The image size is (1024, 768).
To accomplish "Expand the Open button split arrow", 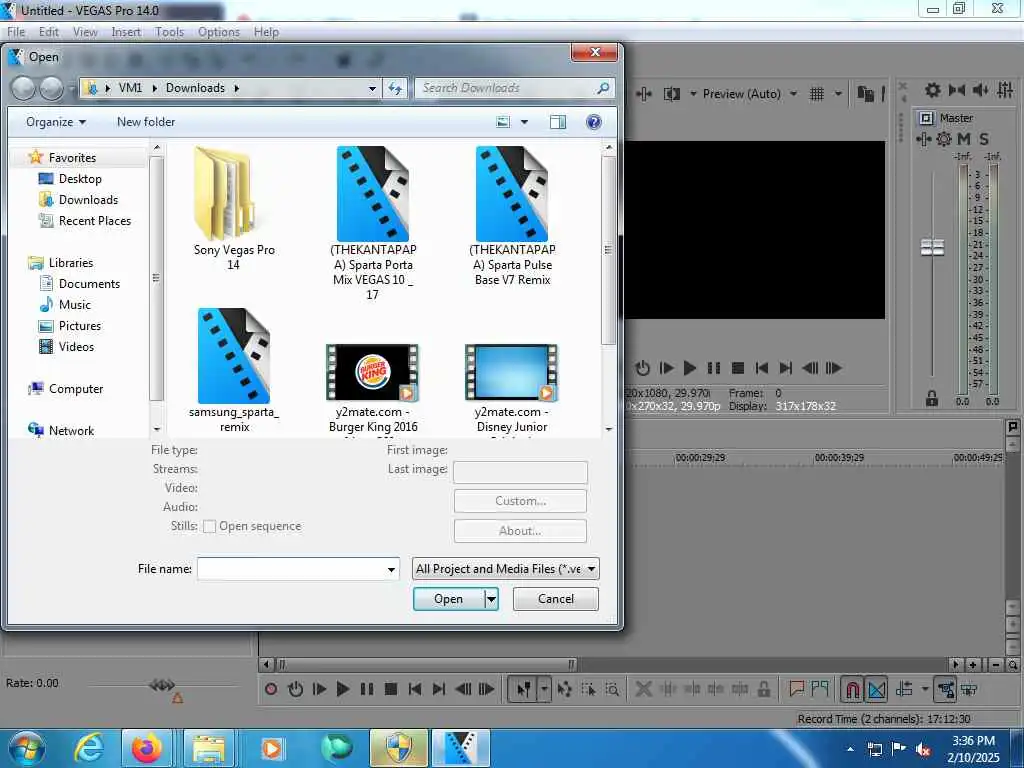I will (492, 599).
